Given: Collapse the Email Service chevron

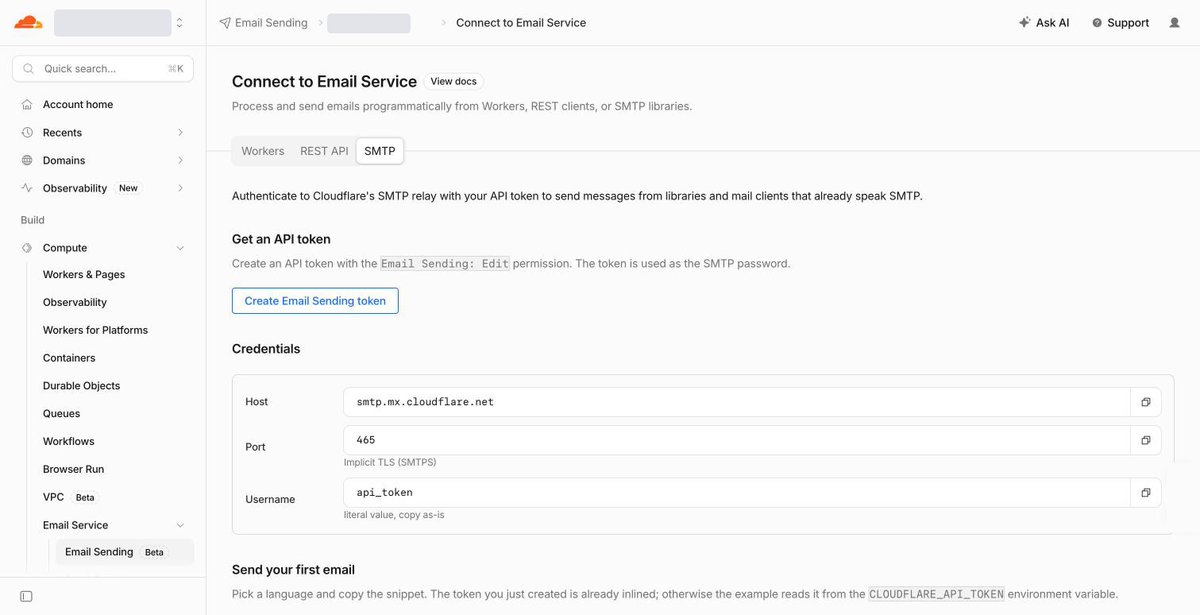Looking at the screenshot, I should tap(180, 525).
